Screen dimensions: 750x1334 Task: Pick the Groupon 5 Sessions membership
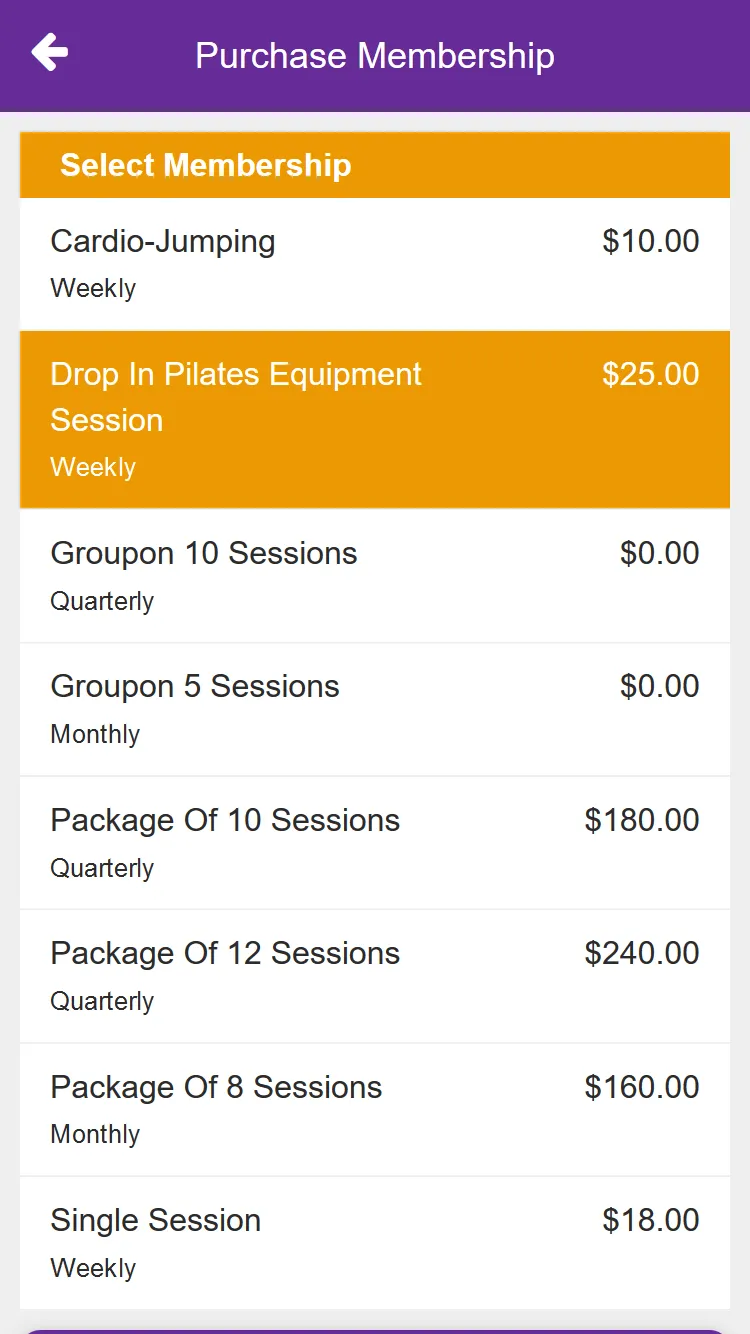click(x=375, y=709)
